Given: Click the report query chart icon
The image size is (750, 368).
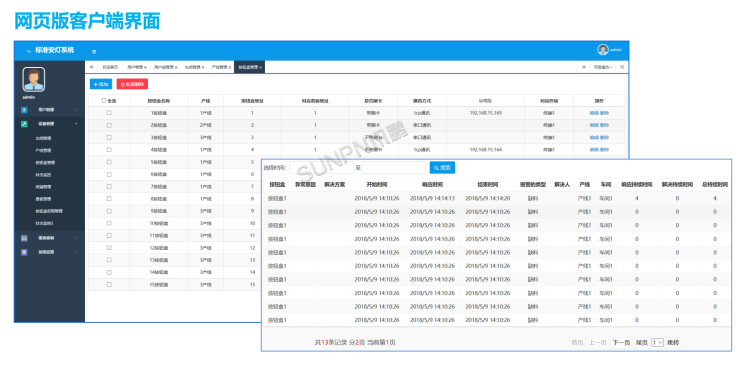Looking at the screenshot, I should 24,238.
